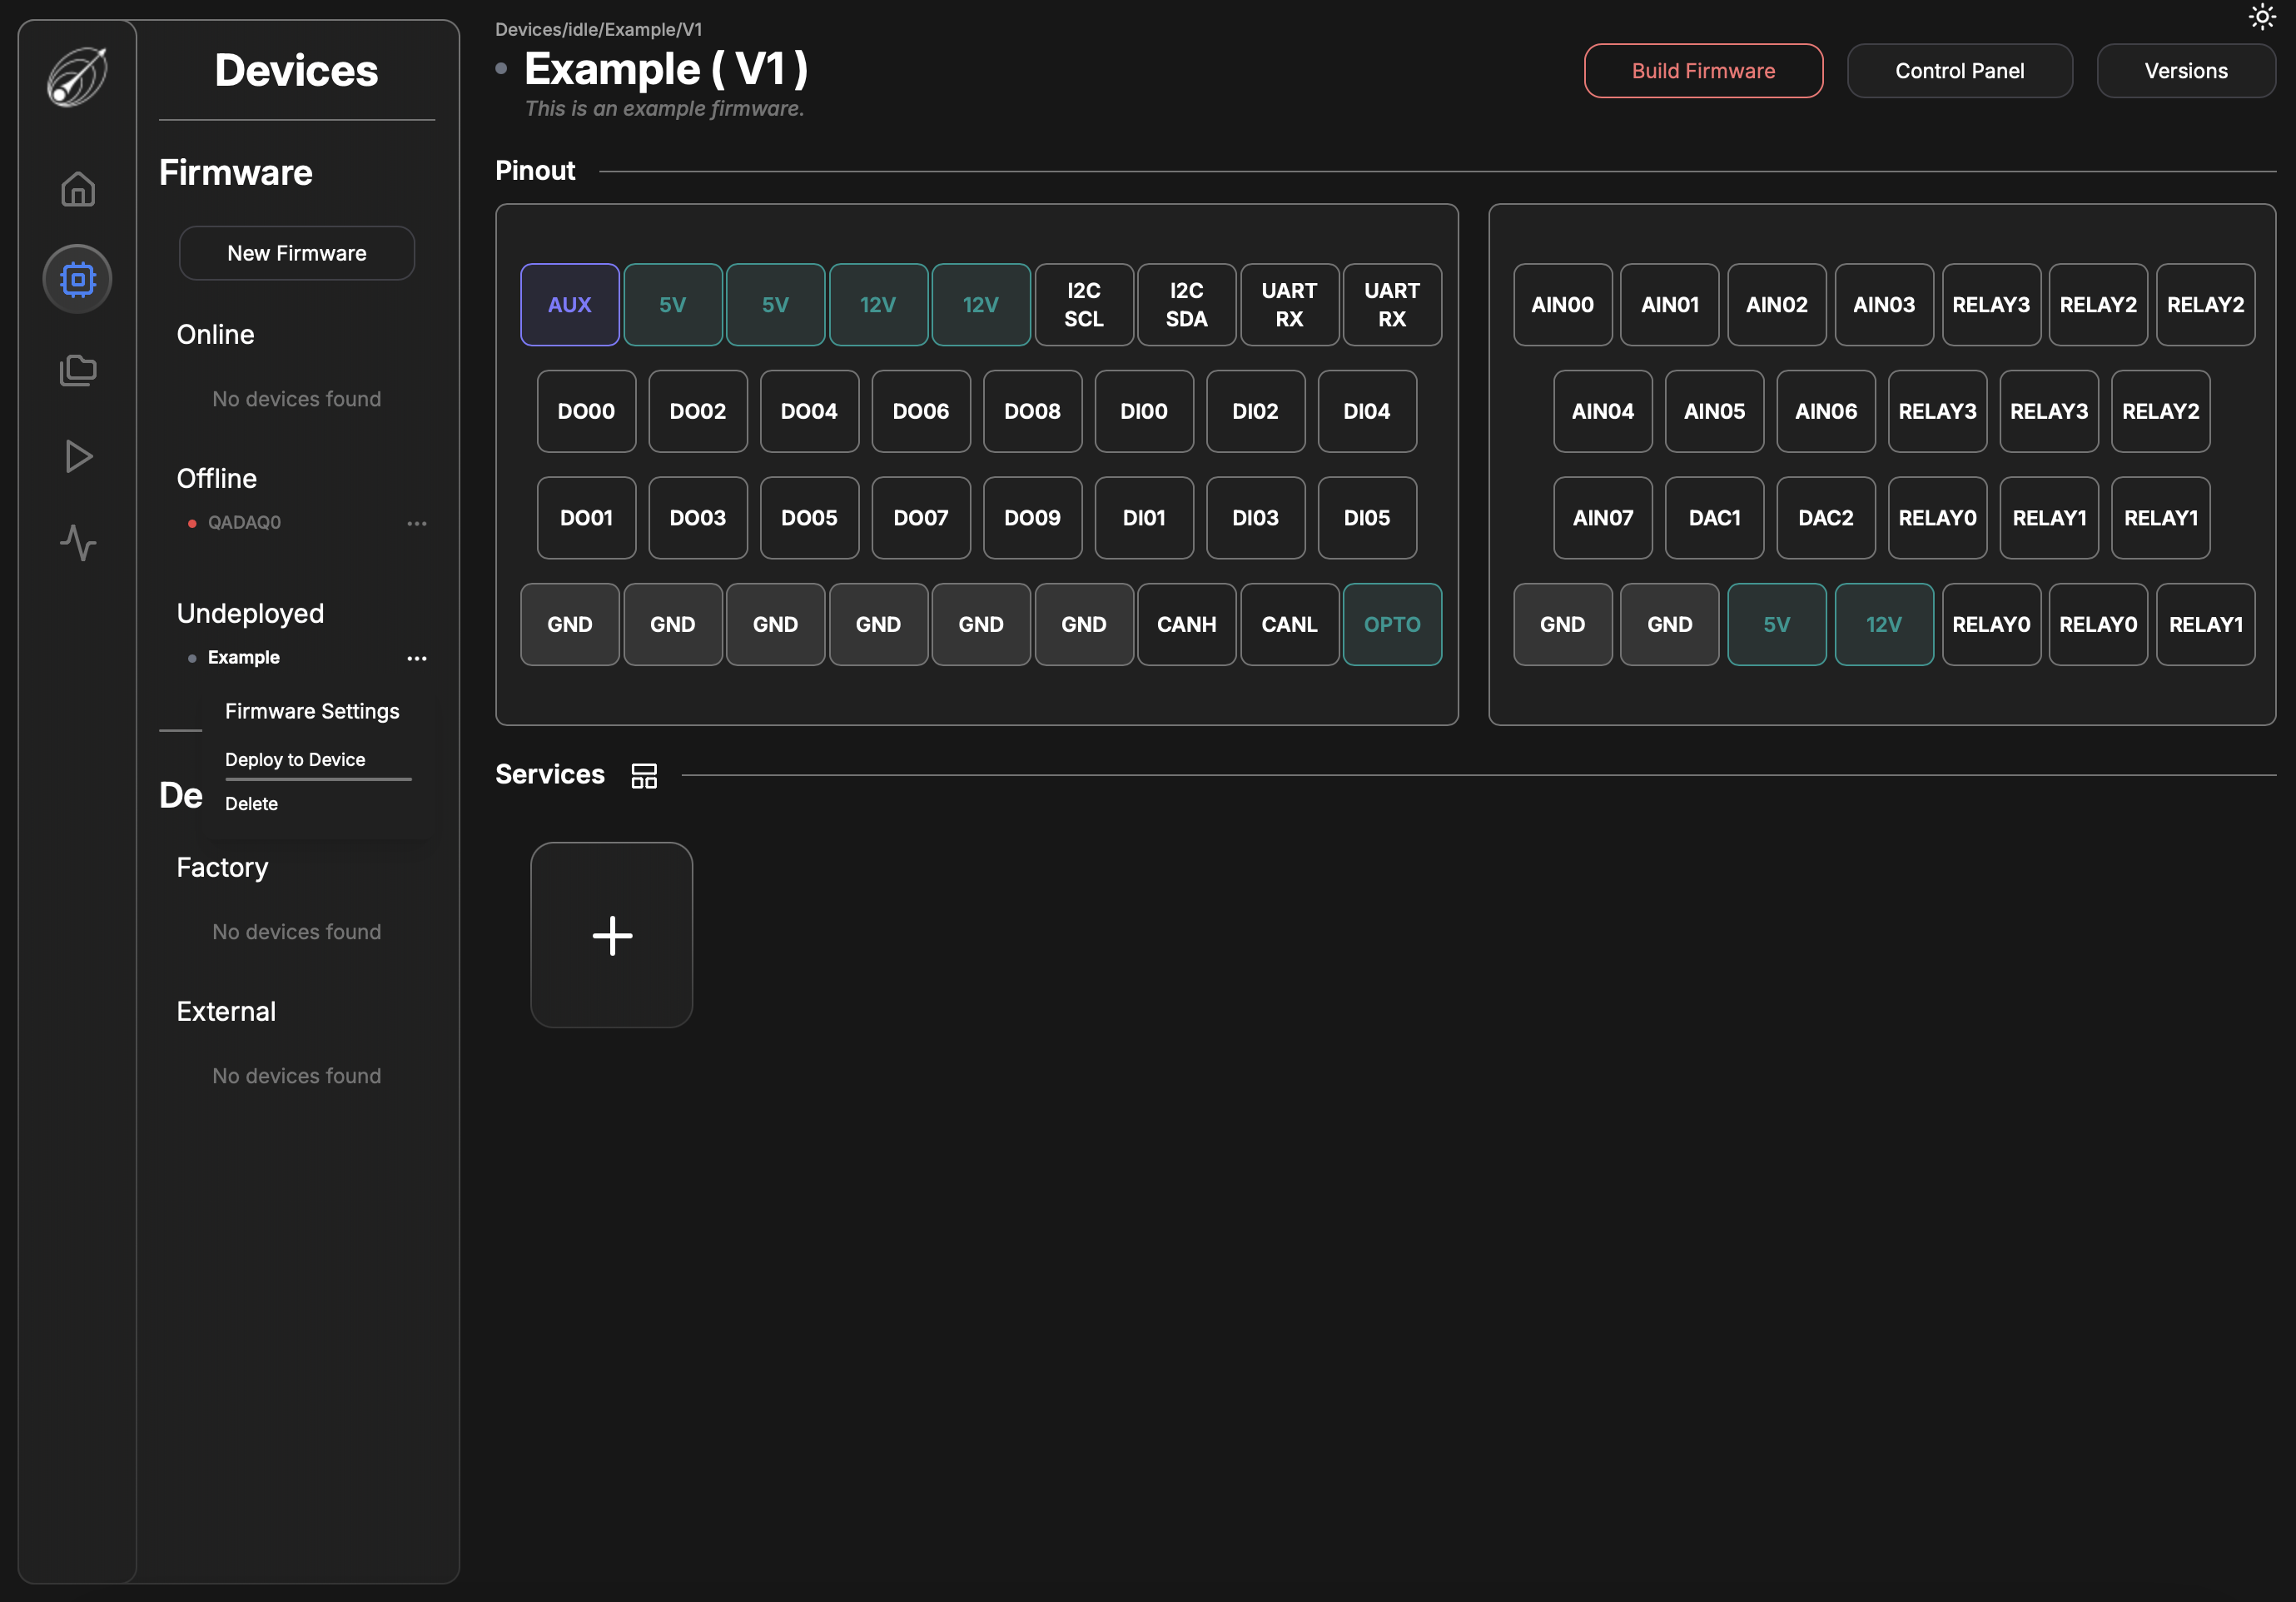The width and height of the screenshot is (2296, 1602).
Task: Choose Deploy to Device menu entry
Action: pyautogui.click(x=295, y=759)
